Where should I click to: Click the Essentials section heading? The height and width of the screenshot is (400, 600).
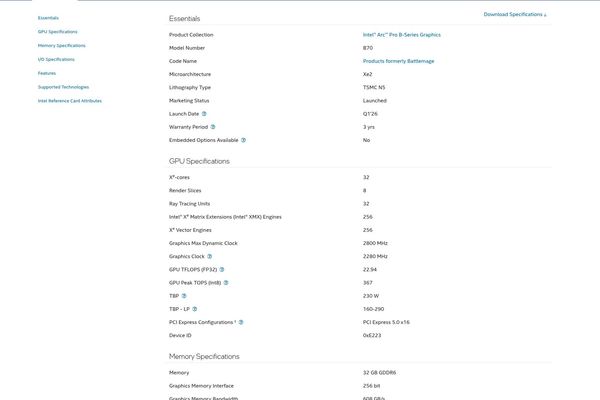click(184, 18)
